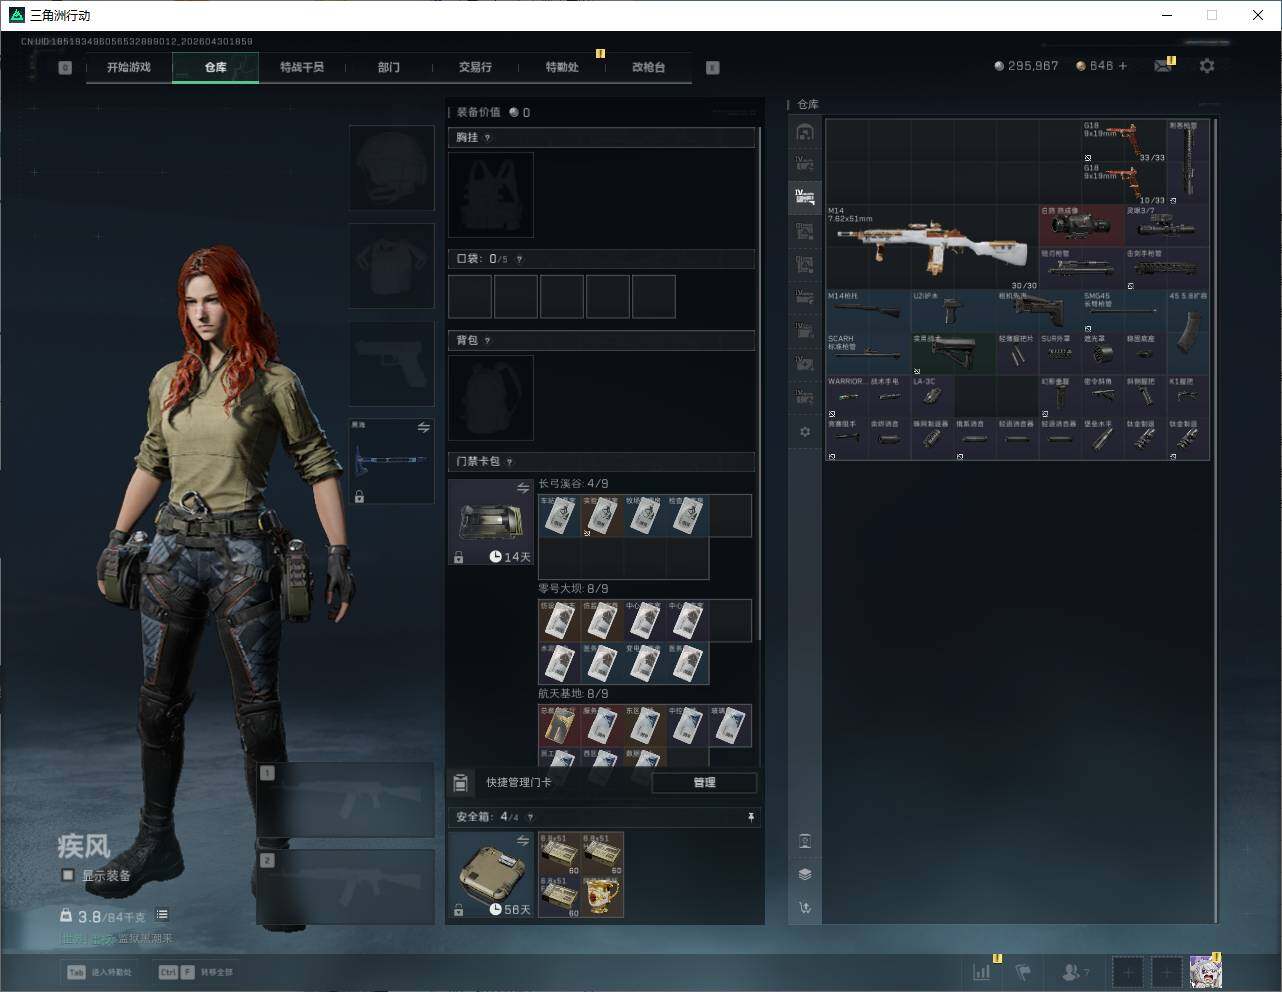The width and height of the screenshot is (1282, 992).
Task: Click the melee weapon slot
Action: point(391,461)
